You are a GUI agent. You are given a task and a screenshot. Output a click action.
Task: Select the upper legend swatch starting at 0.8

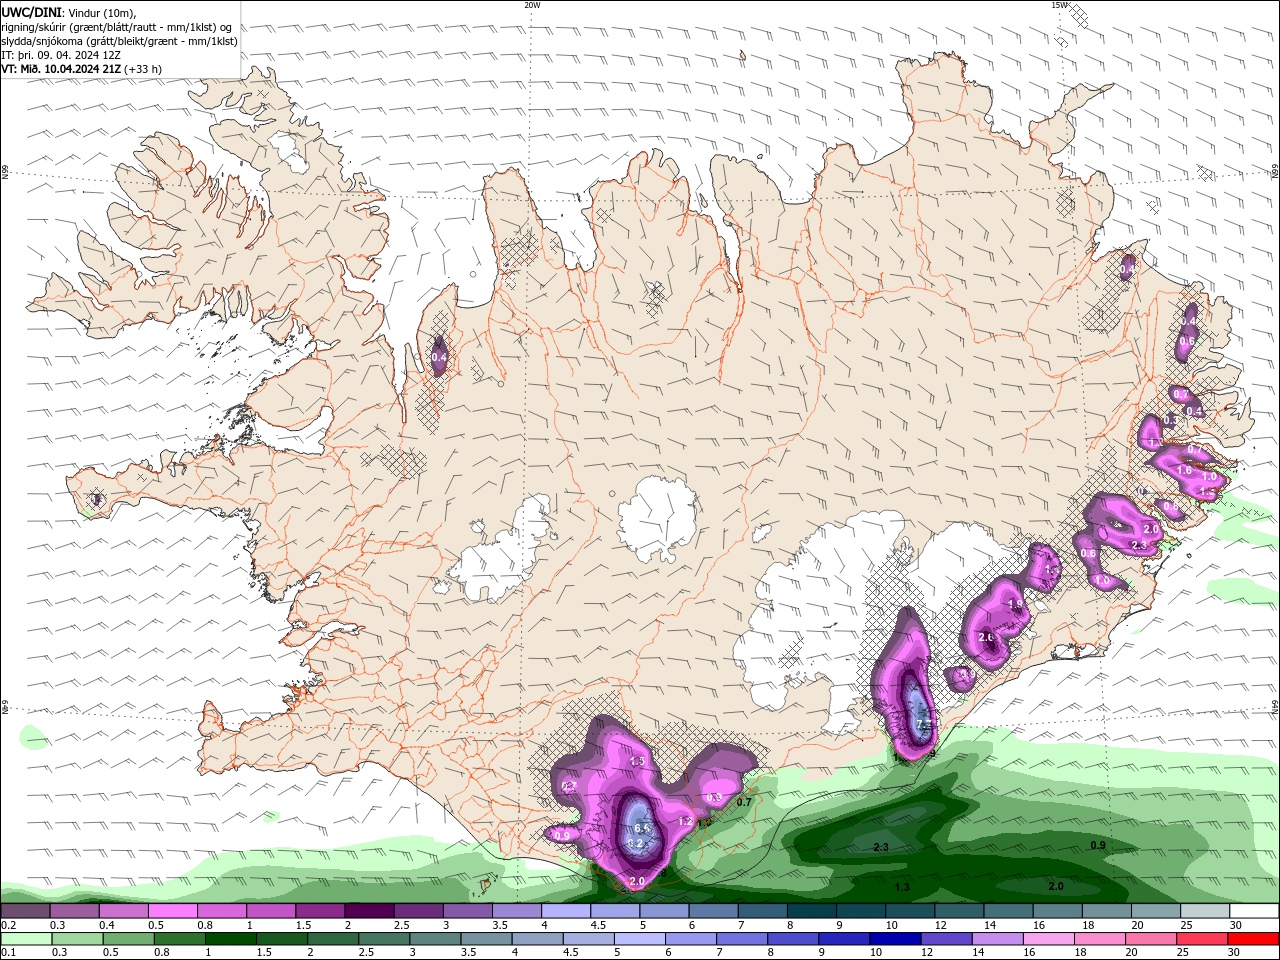click(222, 911)
